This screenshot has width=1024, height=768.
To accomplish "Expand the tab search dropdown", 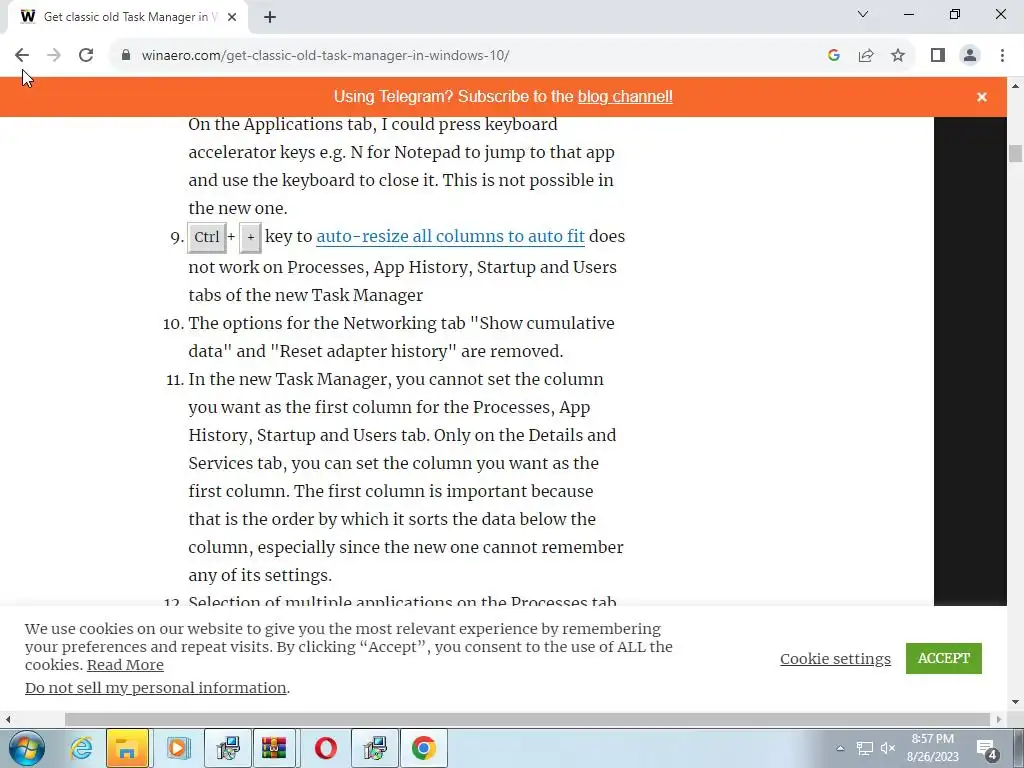I will click(863, 14).
